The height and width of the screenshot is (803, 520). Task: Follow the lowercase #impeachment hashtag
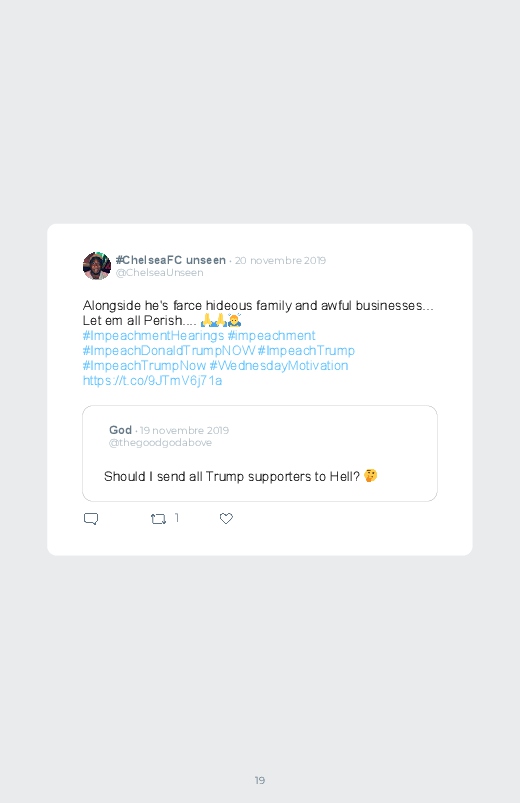(x=272, y=335)
